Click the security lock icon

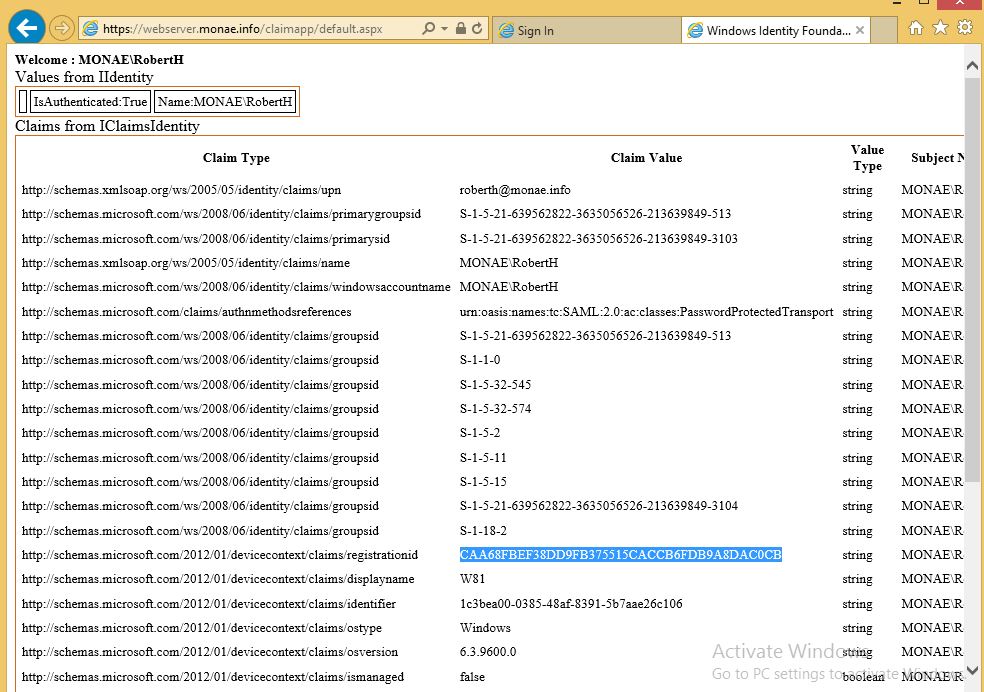coord(461,30)
